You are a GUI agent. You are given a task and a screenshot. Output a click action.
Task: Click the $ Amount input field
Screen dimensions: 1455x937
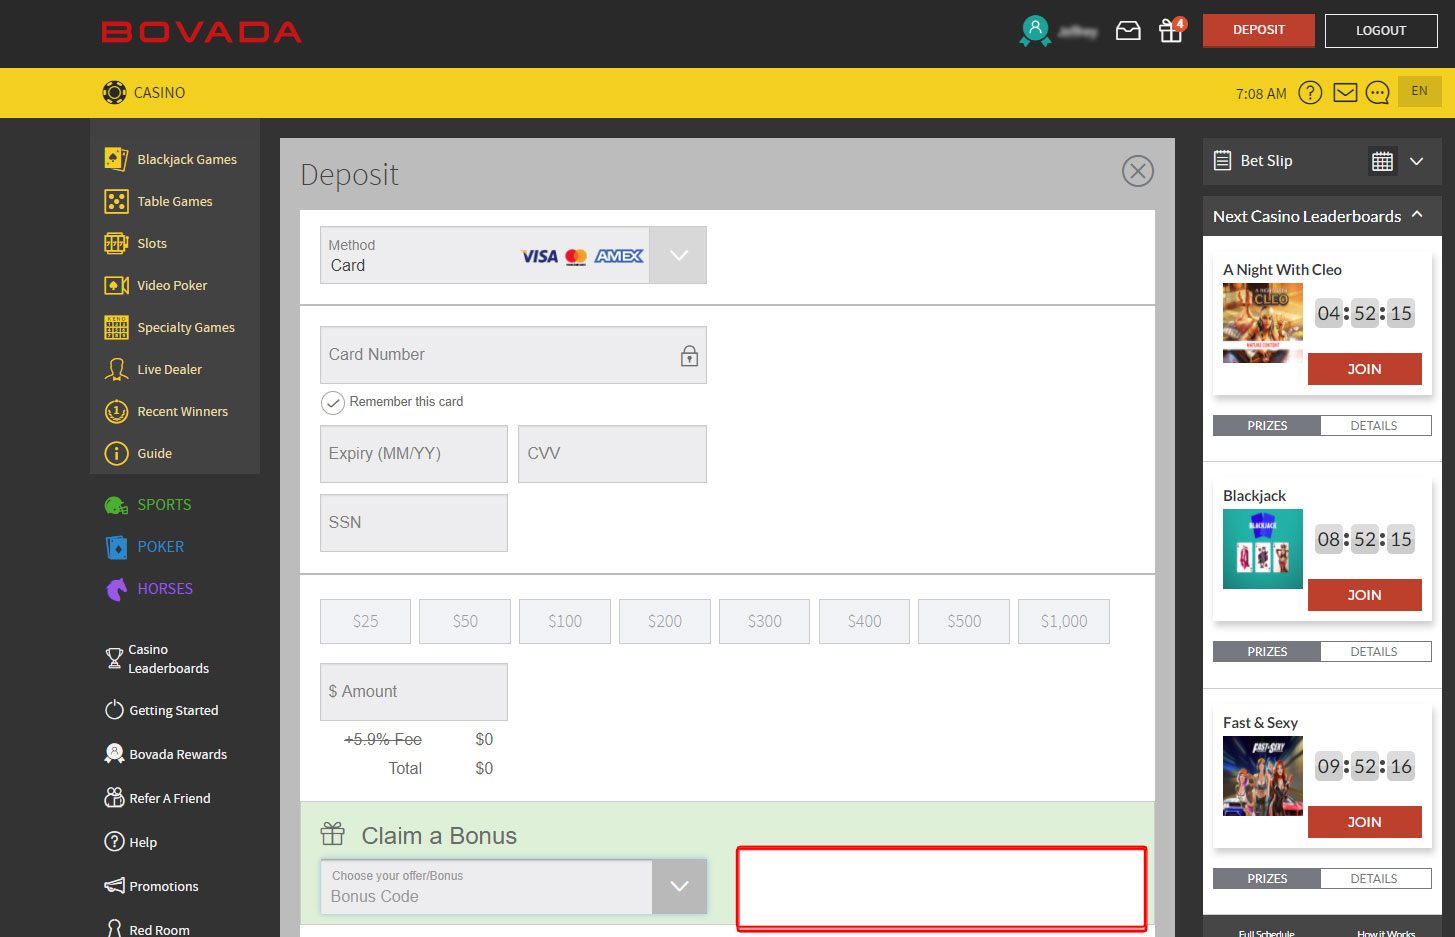414,692
